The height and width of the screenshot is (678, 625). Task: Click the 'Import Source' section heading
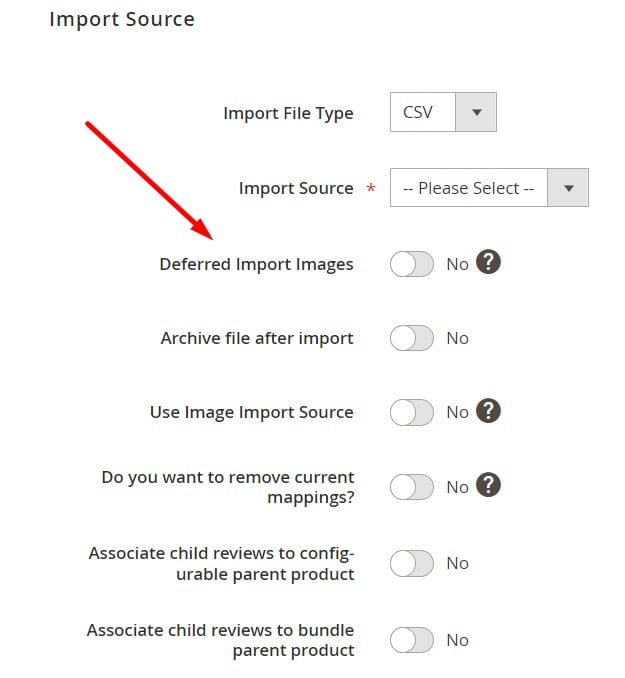pos(122,19)
